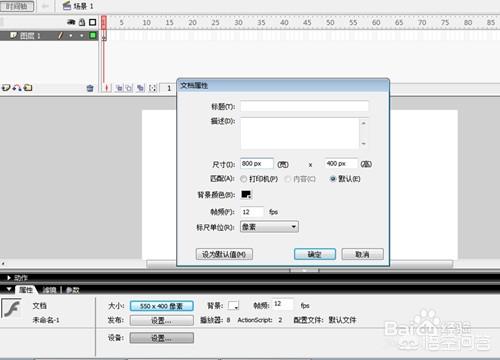Click the 场景 1 clapperboard icon
This screenshot has height=360, width=500.
(x=67, y=6)
